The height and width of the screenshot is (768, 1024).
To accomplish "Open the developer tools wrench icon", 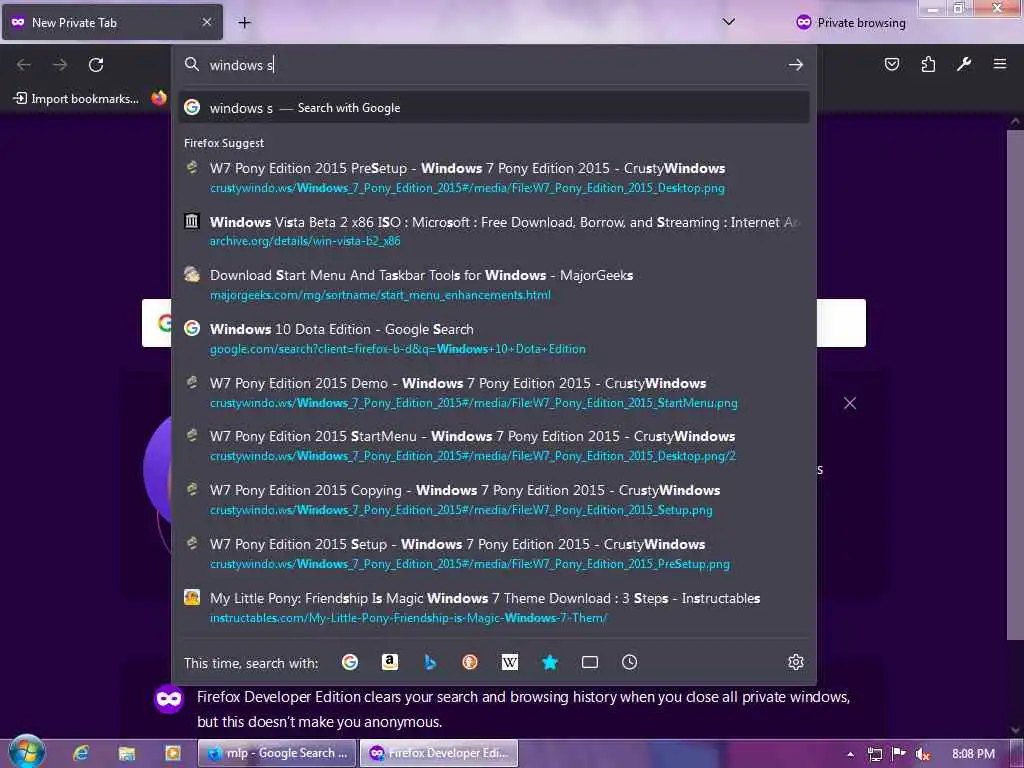I will click(x=964, y=64).
